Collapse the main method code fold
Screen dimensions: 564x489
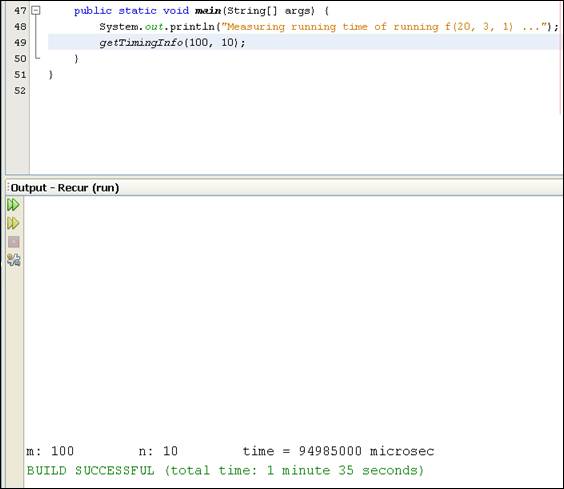pos(36,11)
